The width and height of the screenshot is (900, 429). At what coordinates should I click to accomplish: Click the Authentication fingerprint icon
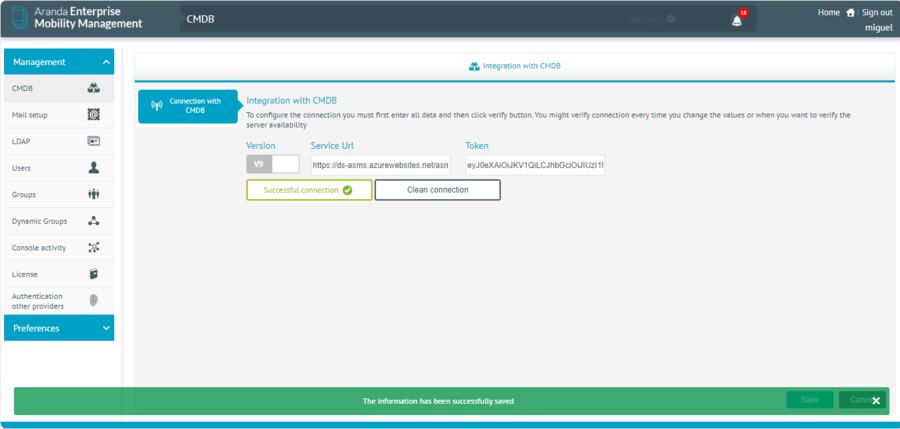point(94,300)
